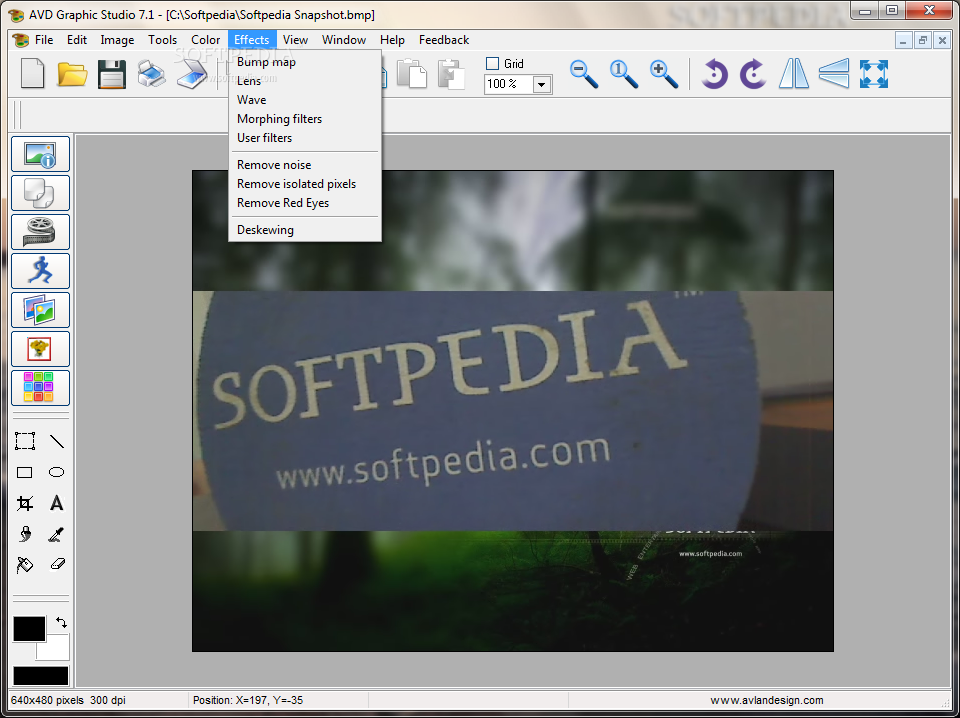Select Remove isolated pixels
Screen dimensions: 960x718
(x=305, y=184)
